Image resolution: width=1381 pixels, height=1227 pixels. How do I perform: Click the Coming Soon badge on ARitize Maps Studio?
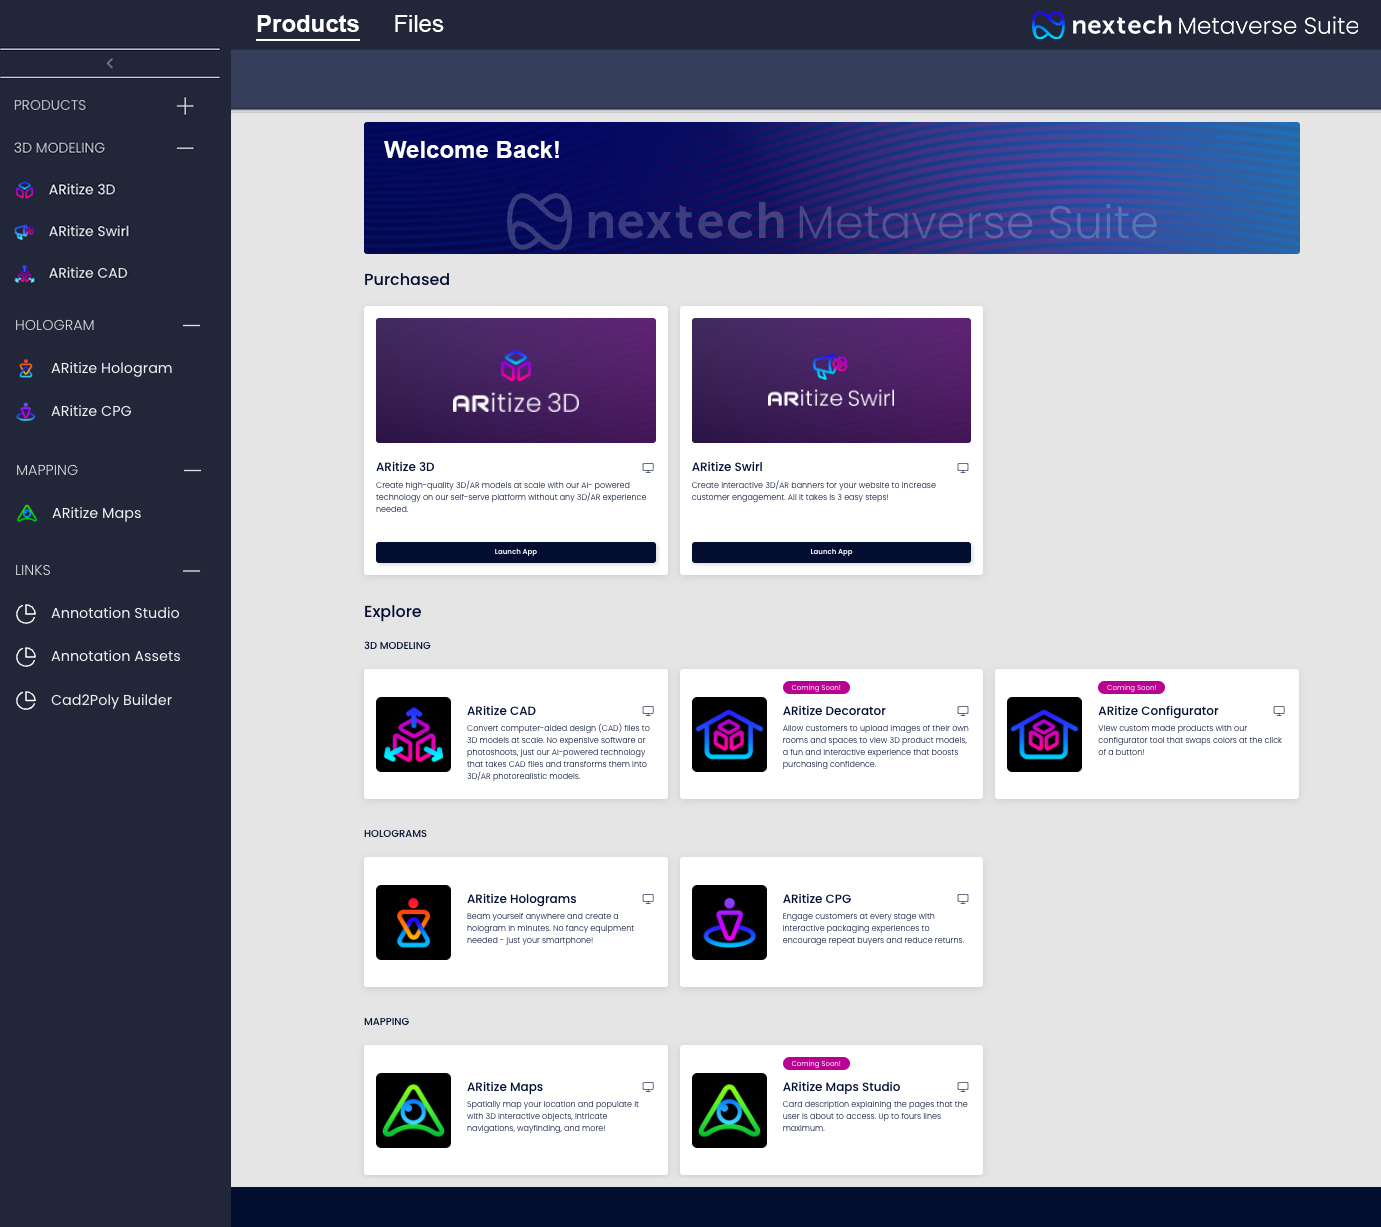[816, 1064]
